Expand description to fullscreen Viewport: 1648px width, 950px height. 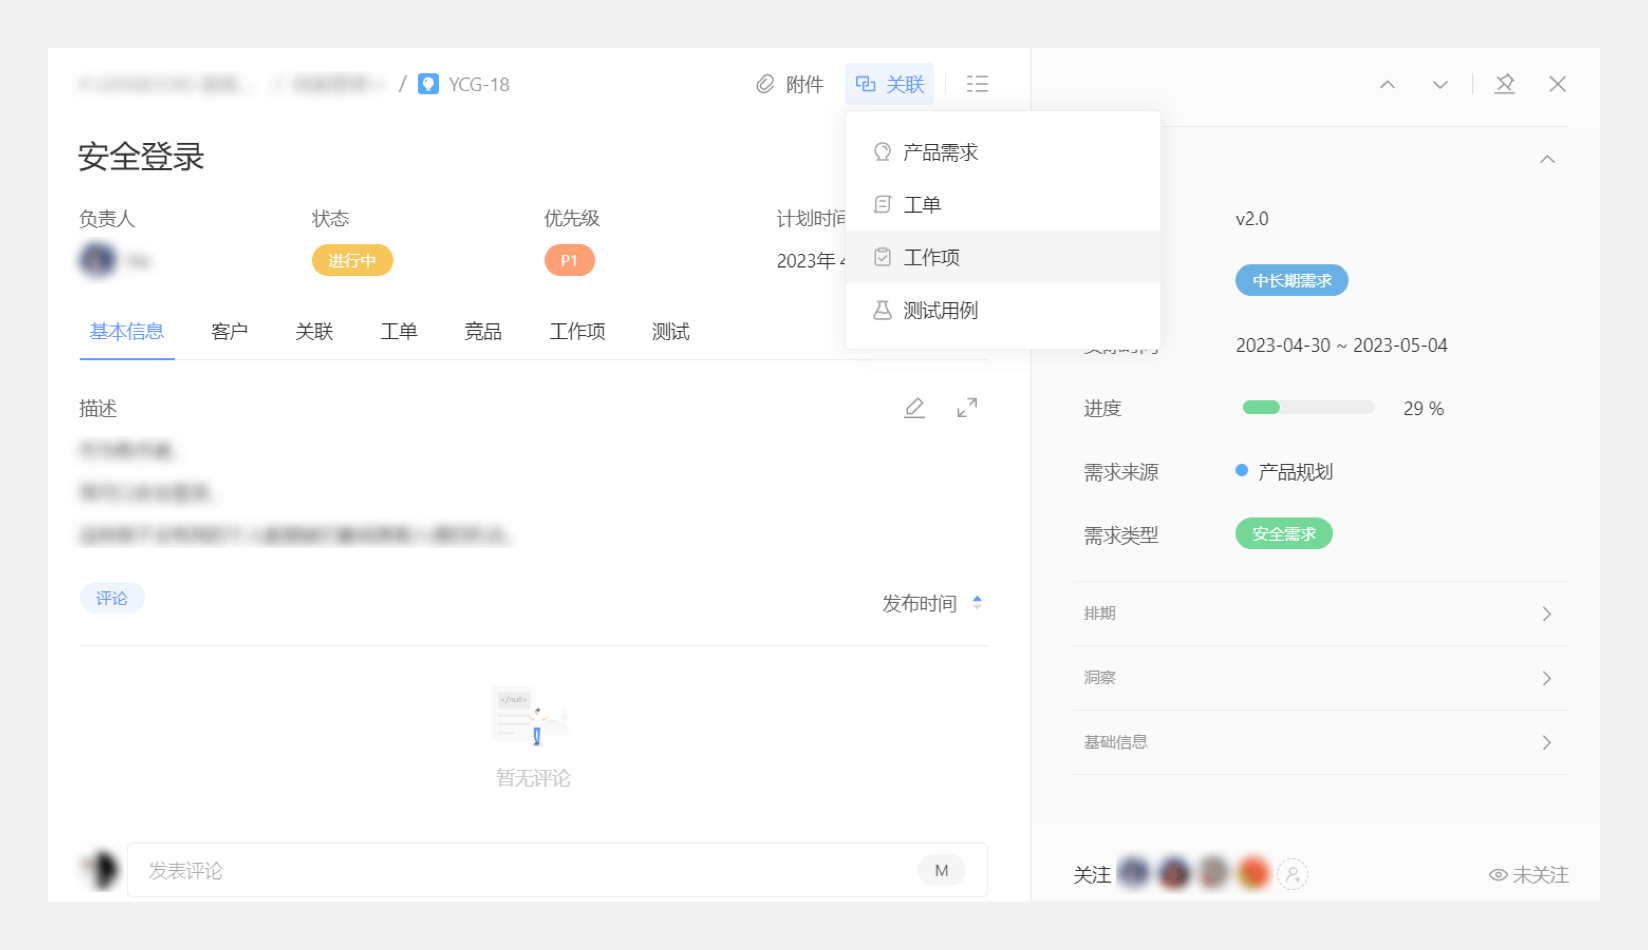[967, 408]
